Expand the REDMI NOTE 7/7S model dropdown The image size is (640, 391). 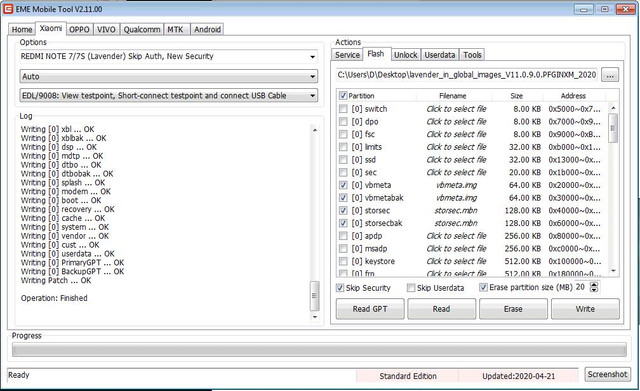312,57
